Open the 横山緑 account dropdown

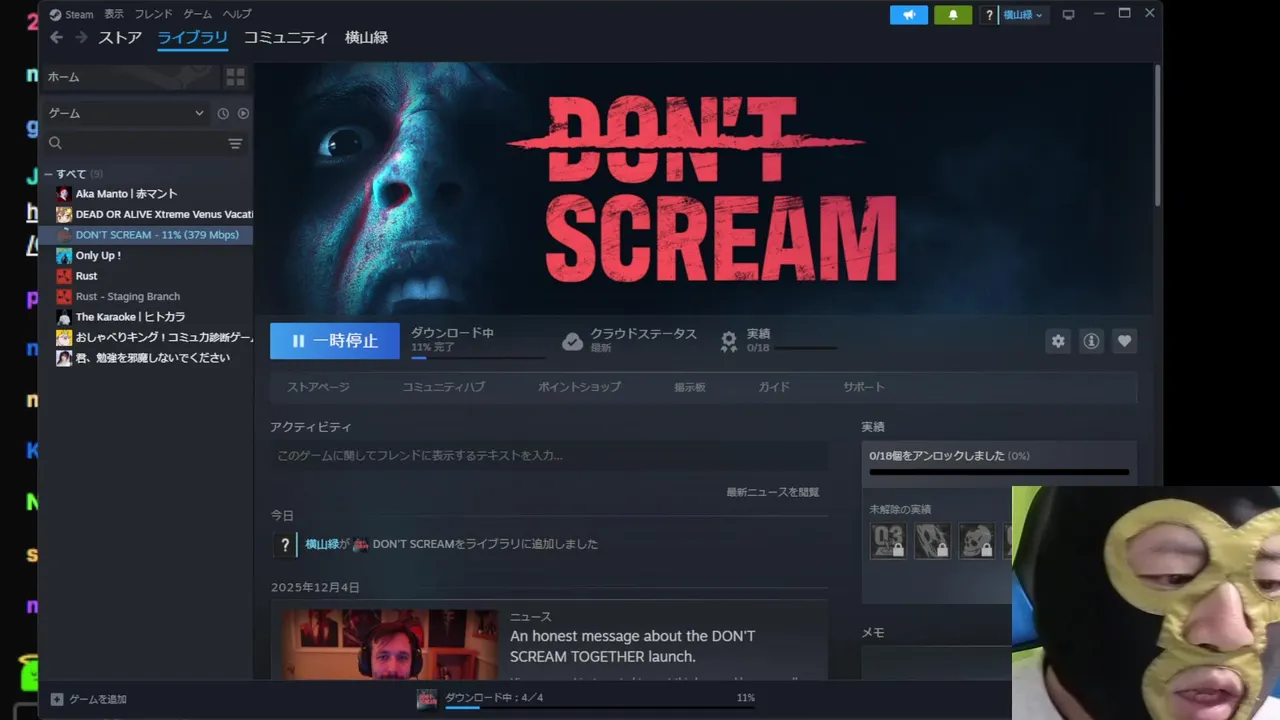[1023, 15]
